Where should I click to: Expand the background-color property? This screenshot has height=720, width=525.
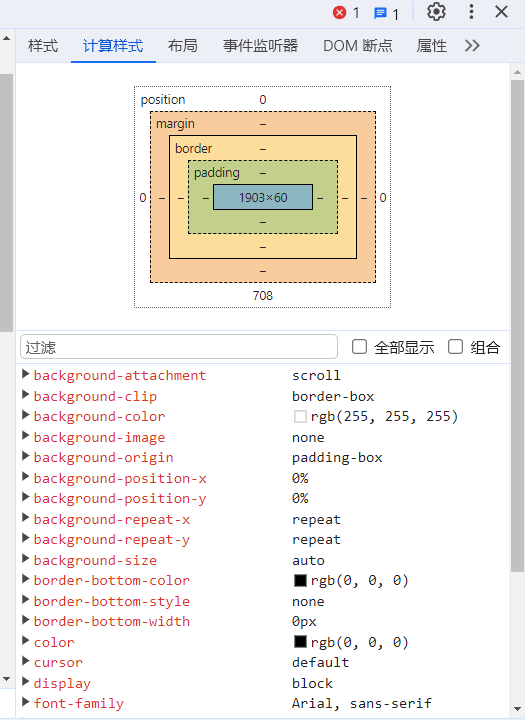tap(26, 415)
